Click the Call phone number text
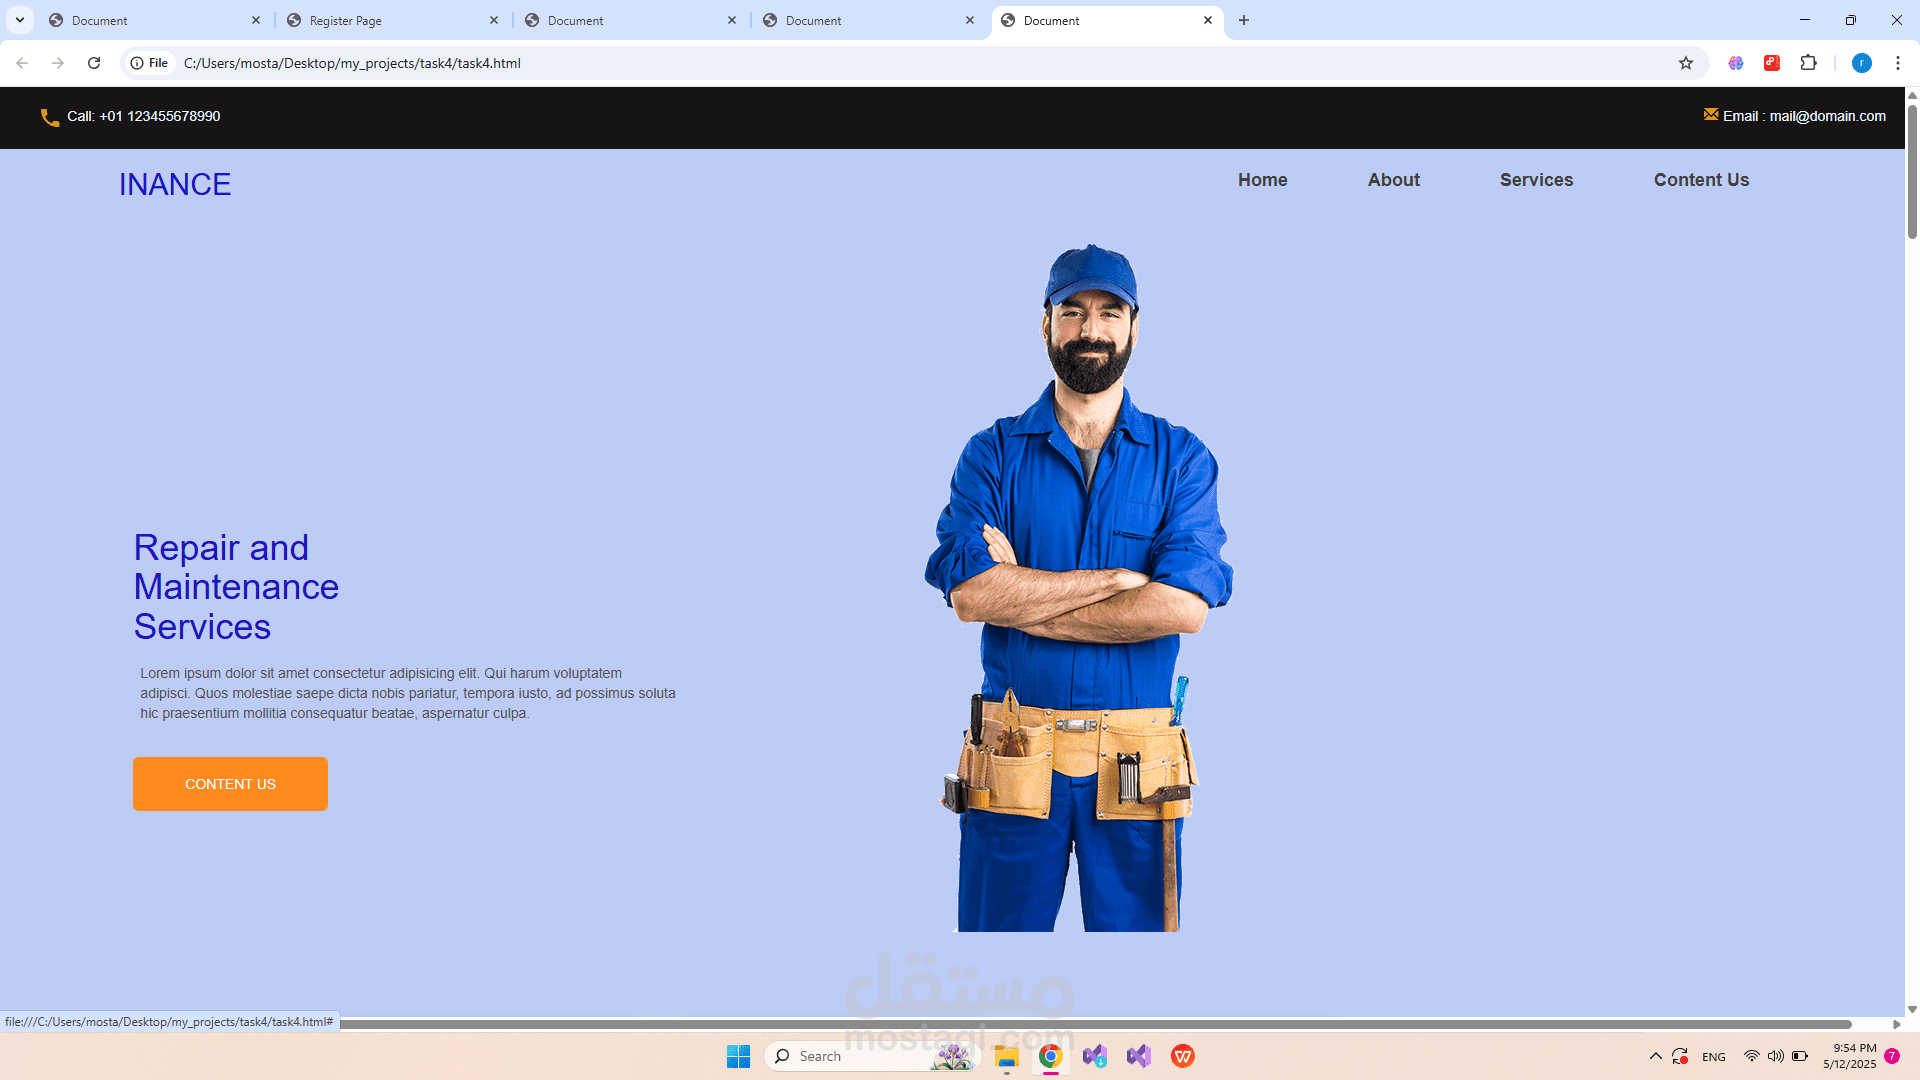This screenshot has width=1920, height=1080. pos(144,116)
